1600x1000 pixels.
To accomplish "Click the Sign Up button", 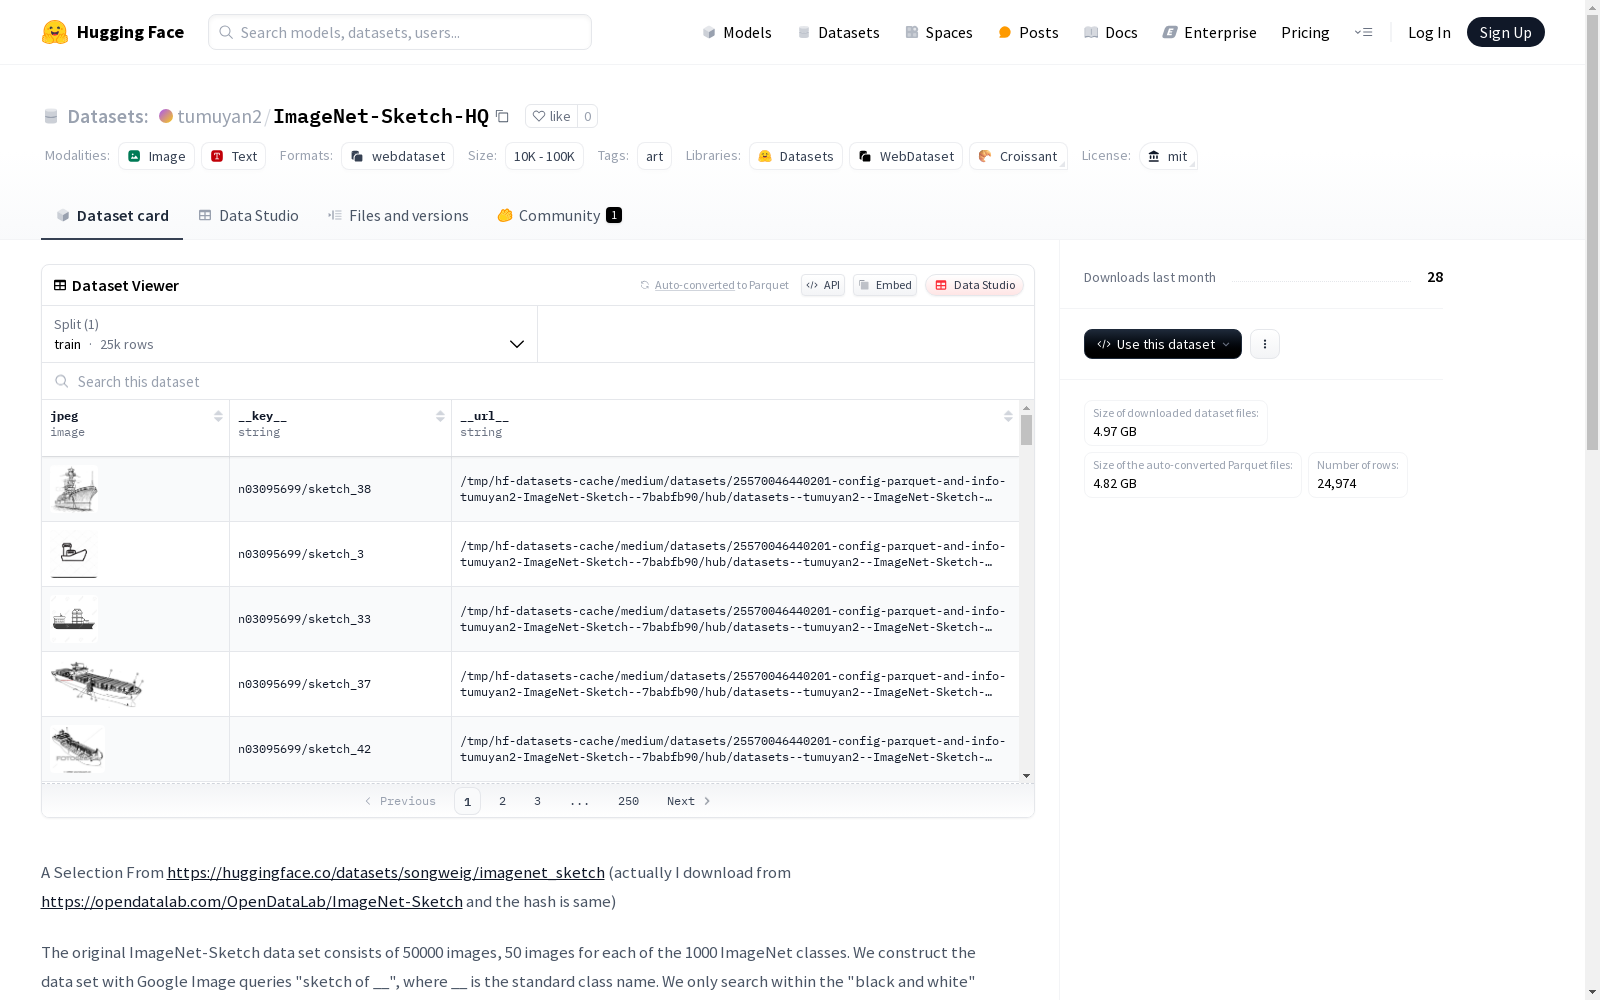I will pos(1505,32).
